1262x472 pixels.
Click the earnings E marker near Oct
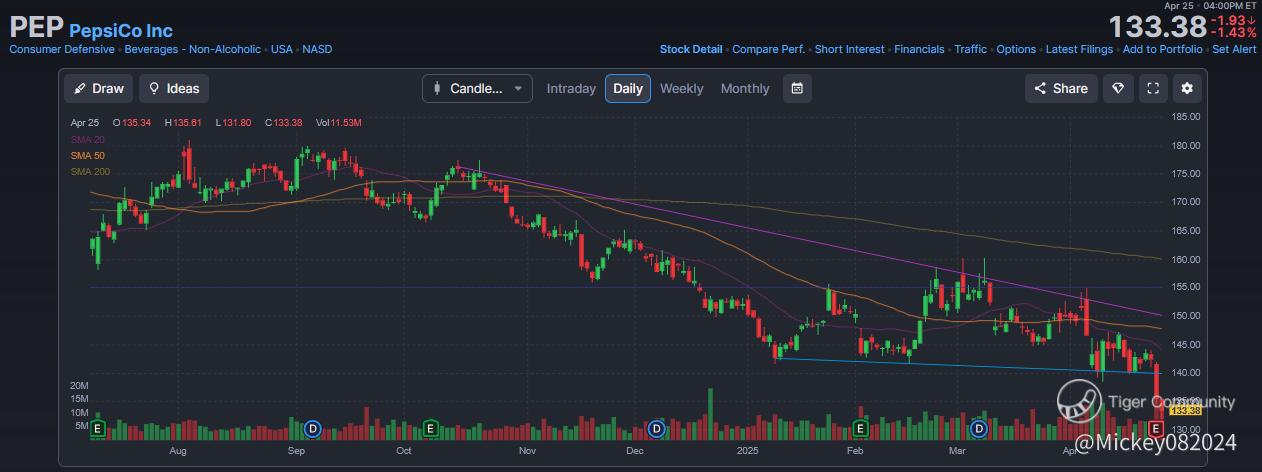(430, 428)
